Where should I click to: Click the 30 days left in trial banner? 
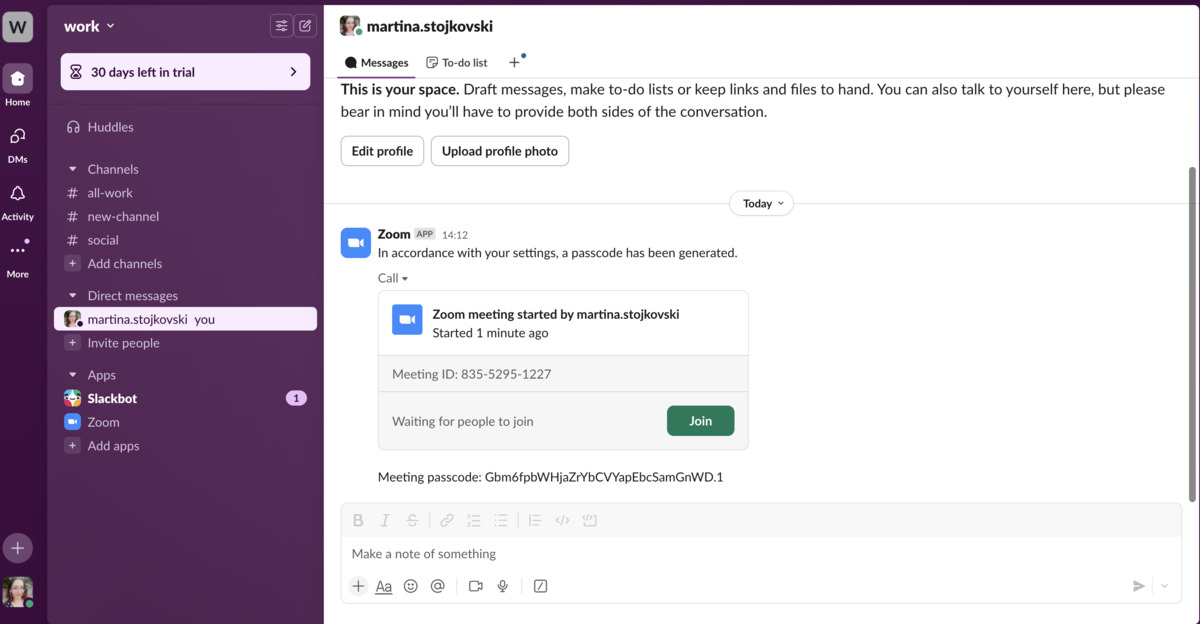[185, 72]
